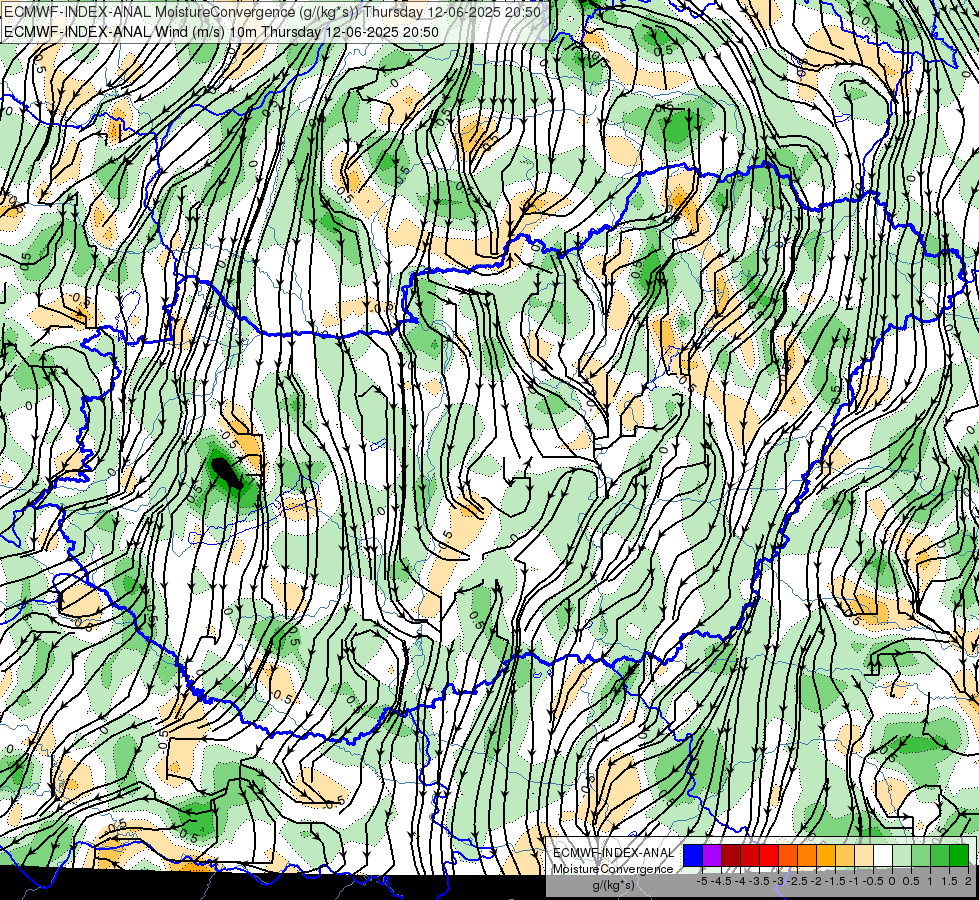Click the blue legend swatch
The width and height of the screenshot is (979, 900).
(693, 855)
